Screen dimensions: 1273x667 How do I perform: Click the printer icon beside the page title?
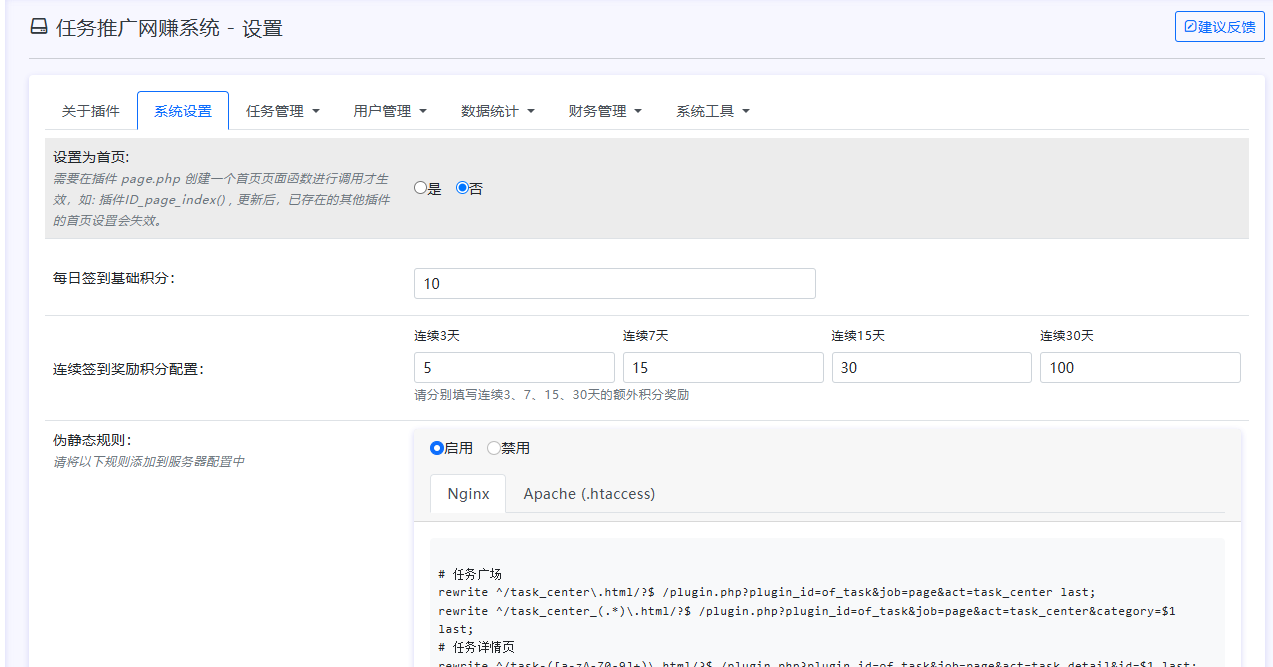click(x=39, y=28)
